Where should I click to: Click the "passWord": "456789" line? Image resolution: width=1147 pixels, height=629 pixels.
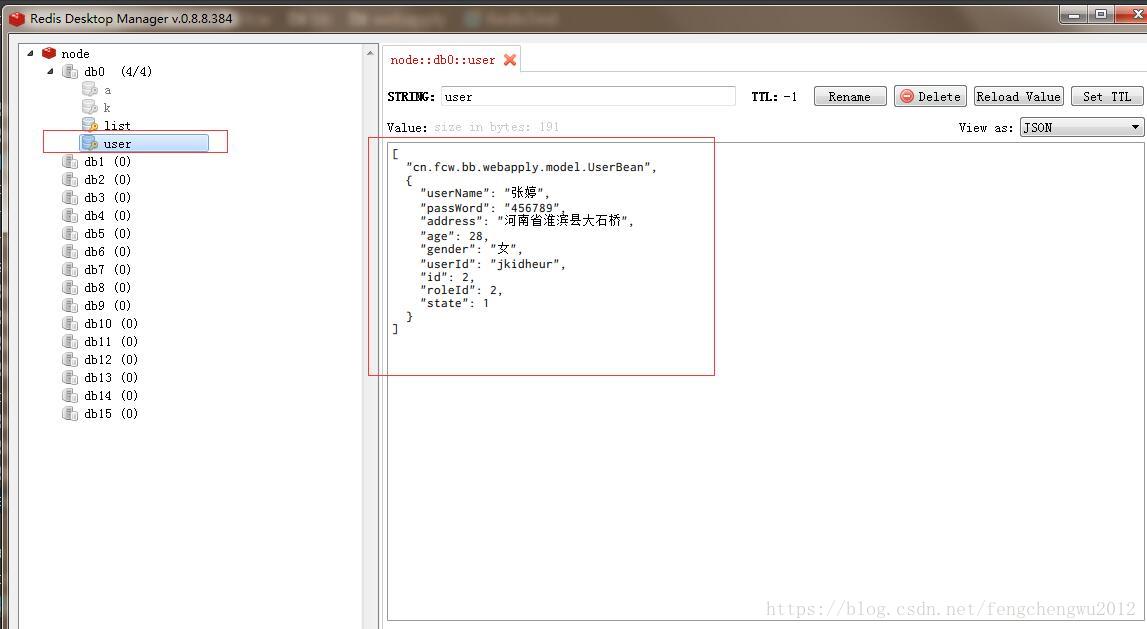point(493,208)
